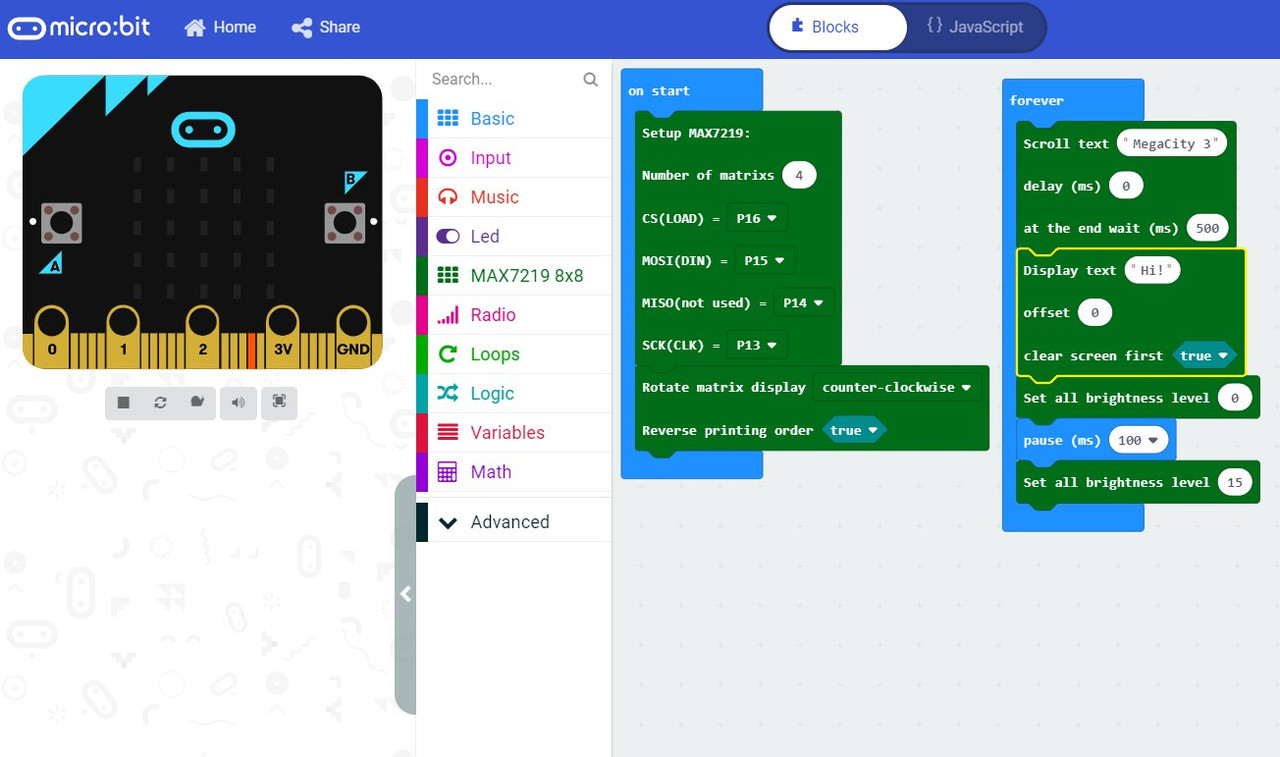Open the Loops blocks category
Image resolution: width=1280 pixels, height=757 pixels.
(513, 354)
